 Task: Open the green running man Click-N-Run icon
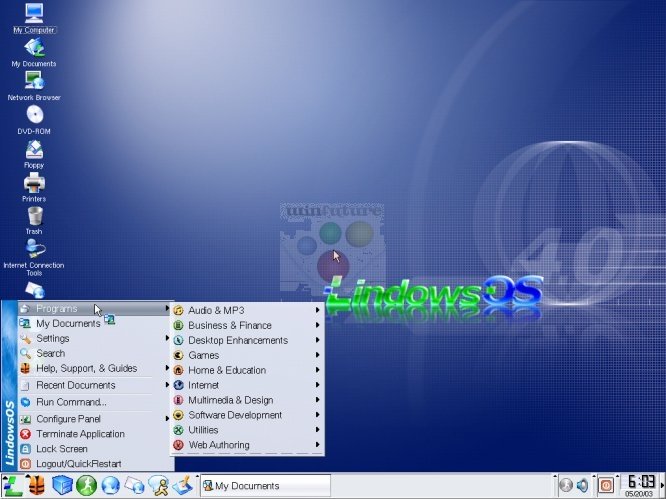pos(86,485)
